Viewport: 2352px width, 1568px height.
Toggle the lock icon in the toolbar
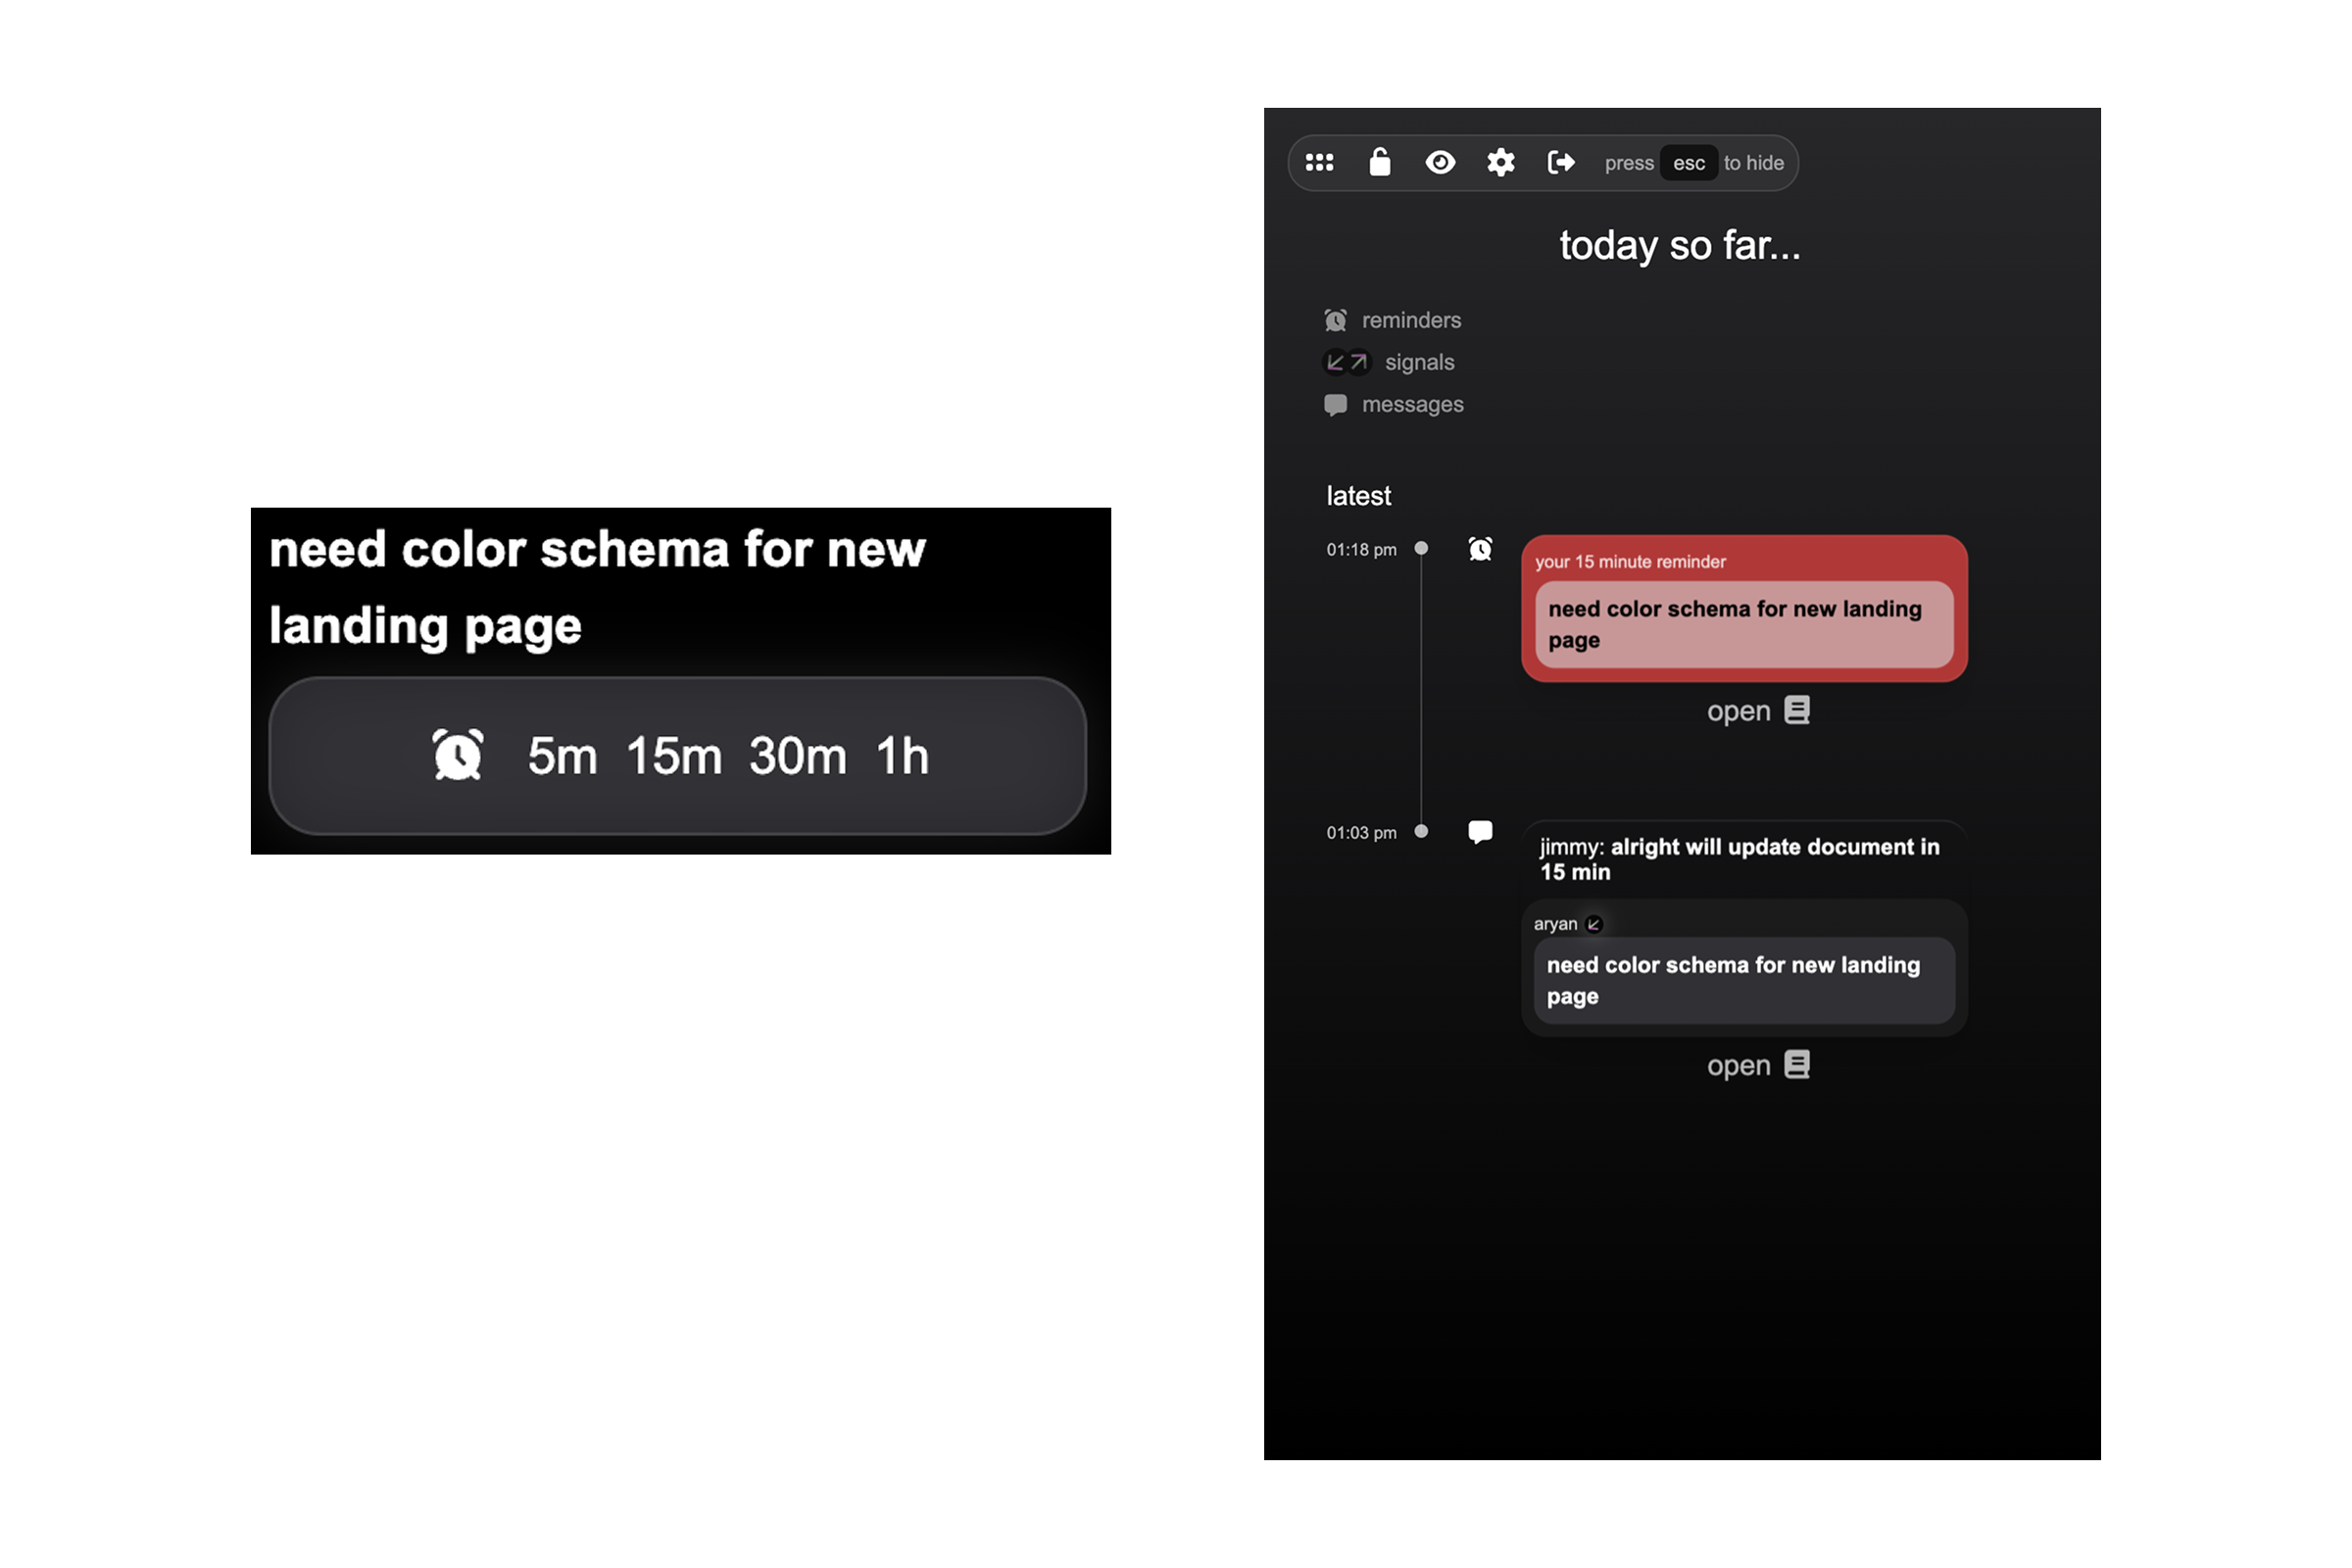tap(1381, 162)
